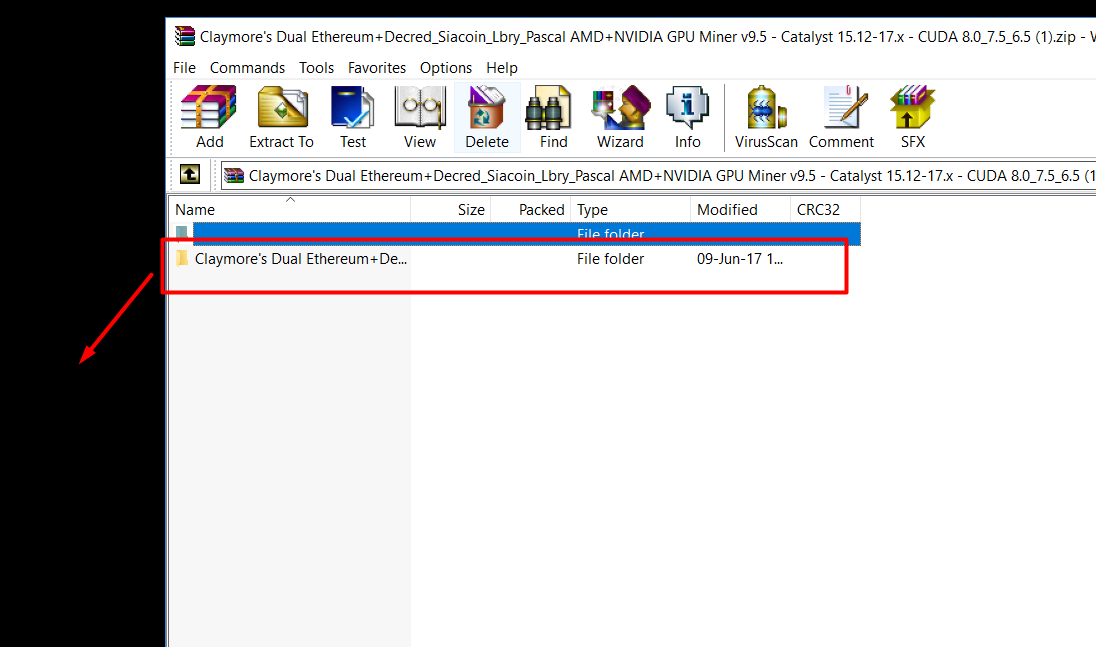
Task: Open the Commands menu
Action: click(x=247, y=68)
